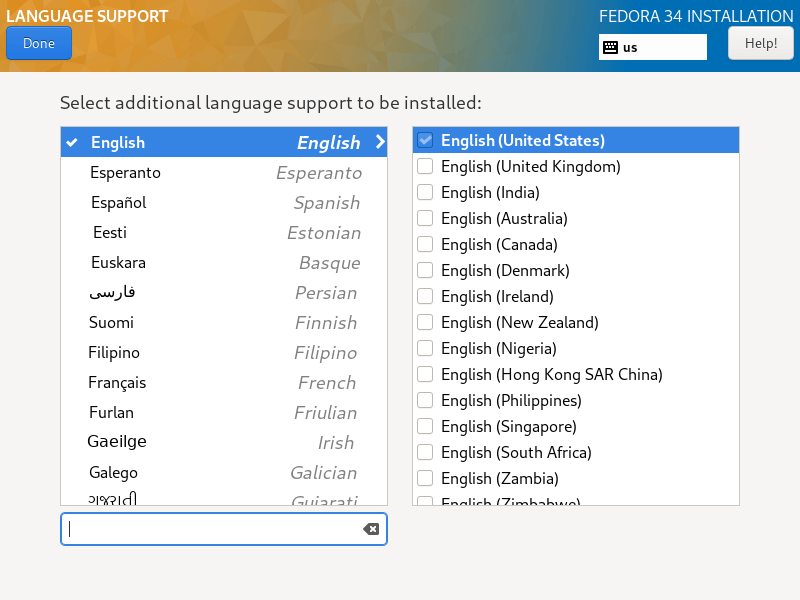Tick the English (Canada) checkbox
The width and height of the screenshot is (800, 600).
click(x=425, y=245)
